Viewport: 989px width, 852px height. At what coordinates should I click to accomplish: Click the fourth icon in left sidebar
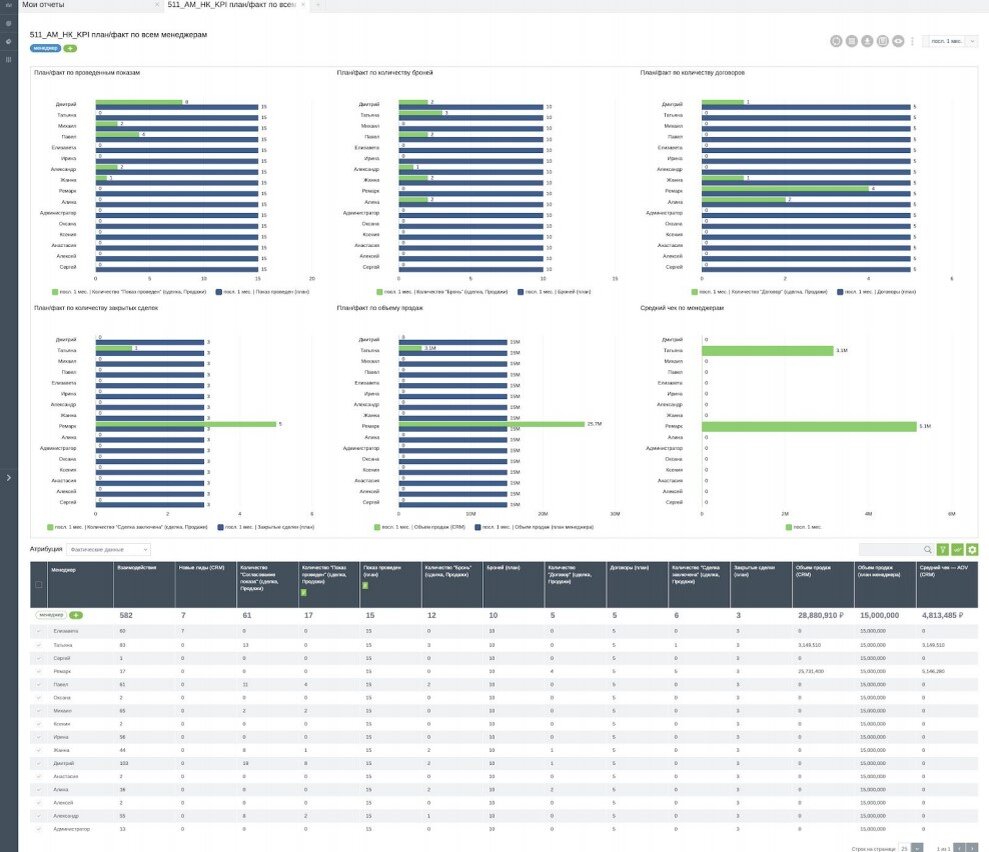(8, 59)
